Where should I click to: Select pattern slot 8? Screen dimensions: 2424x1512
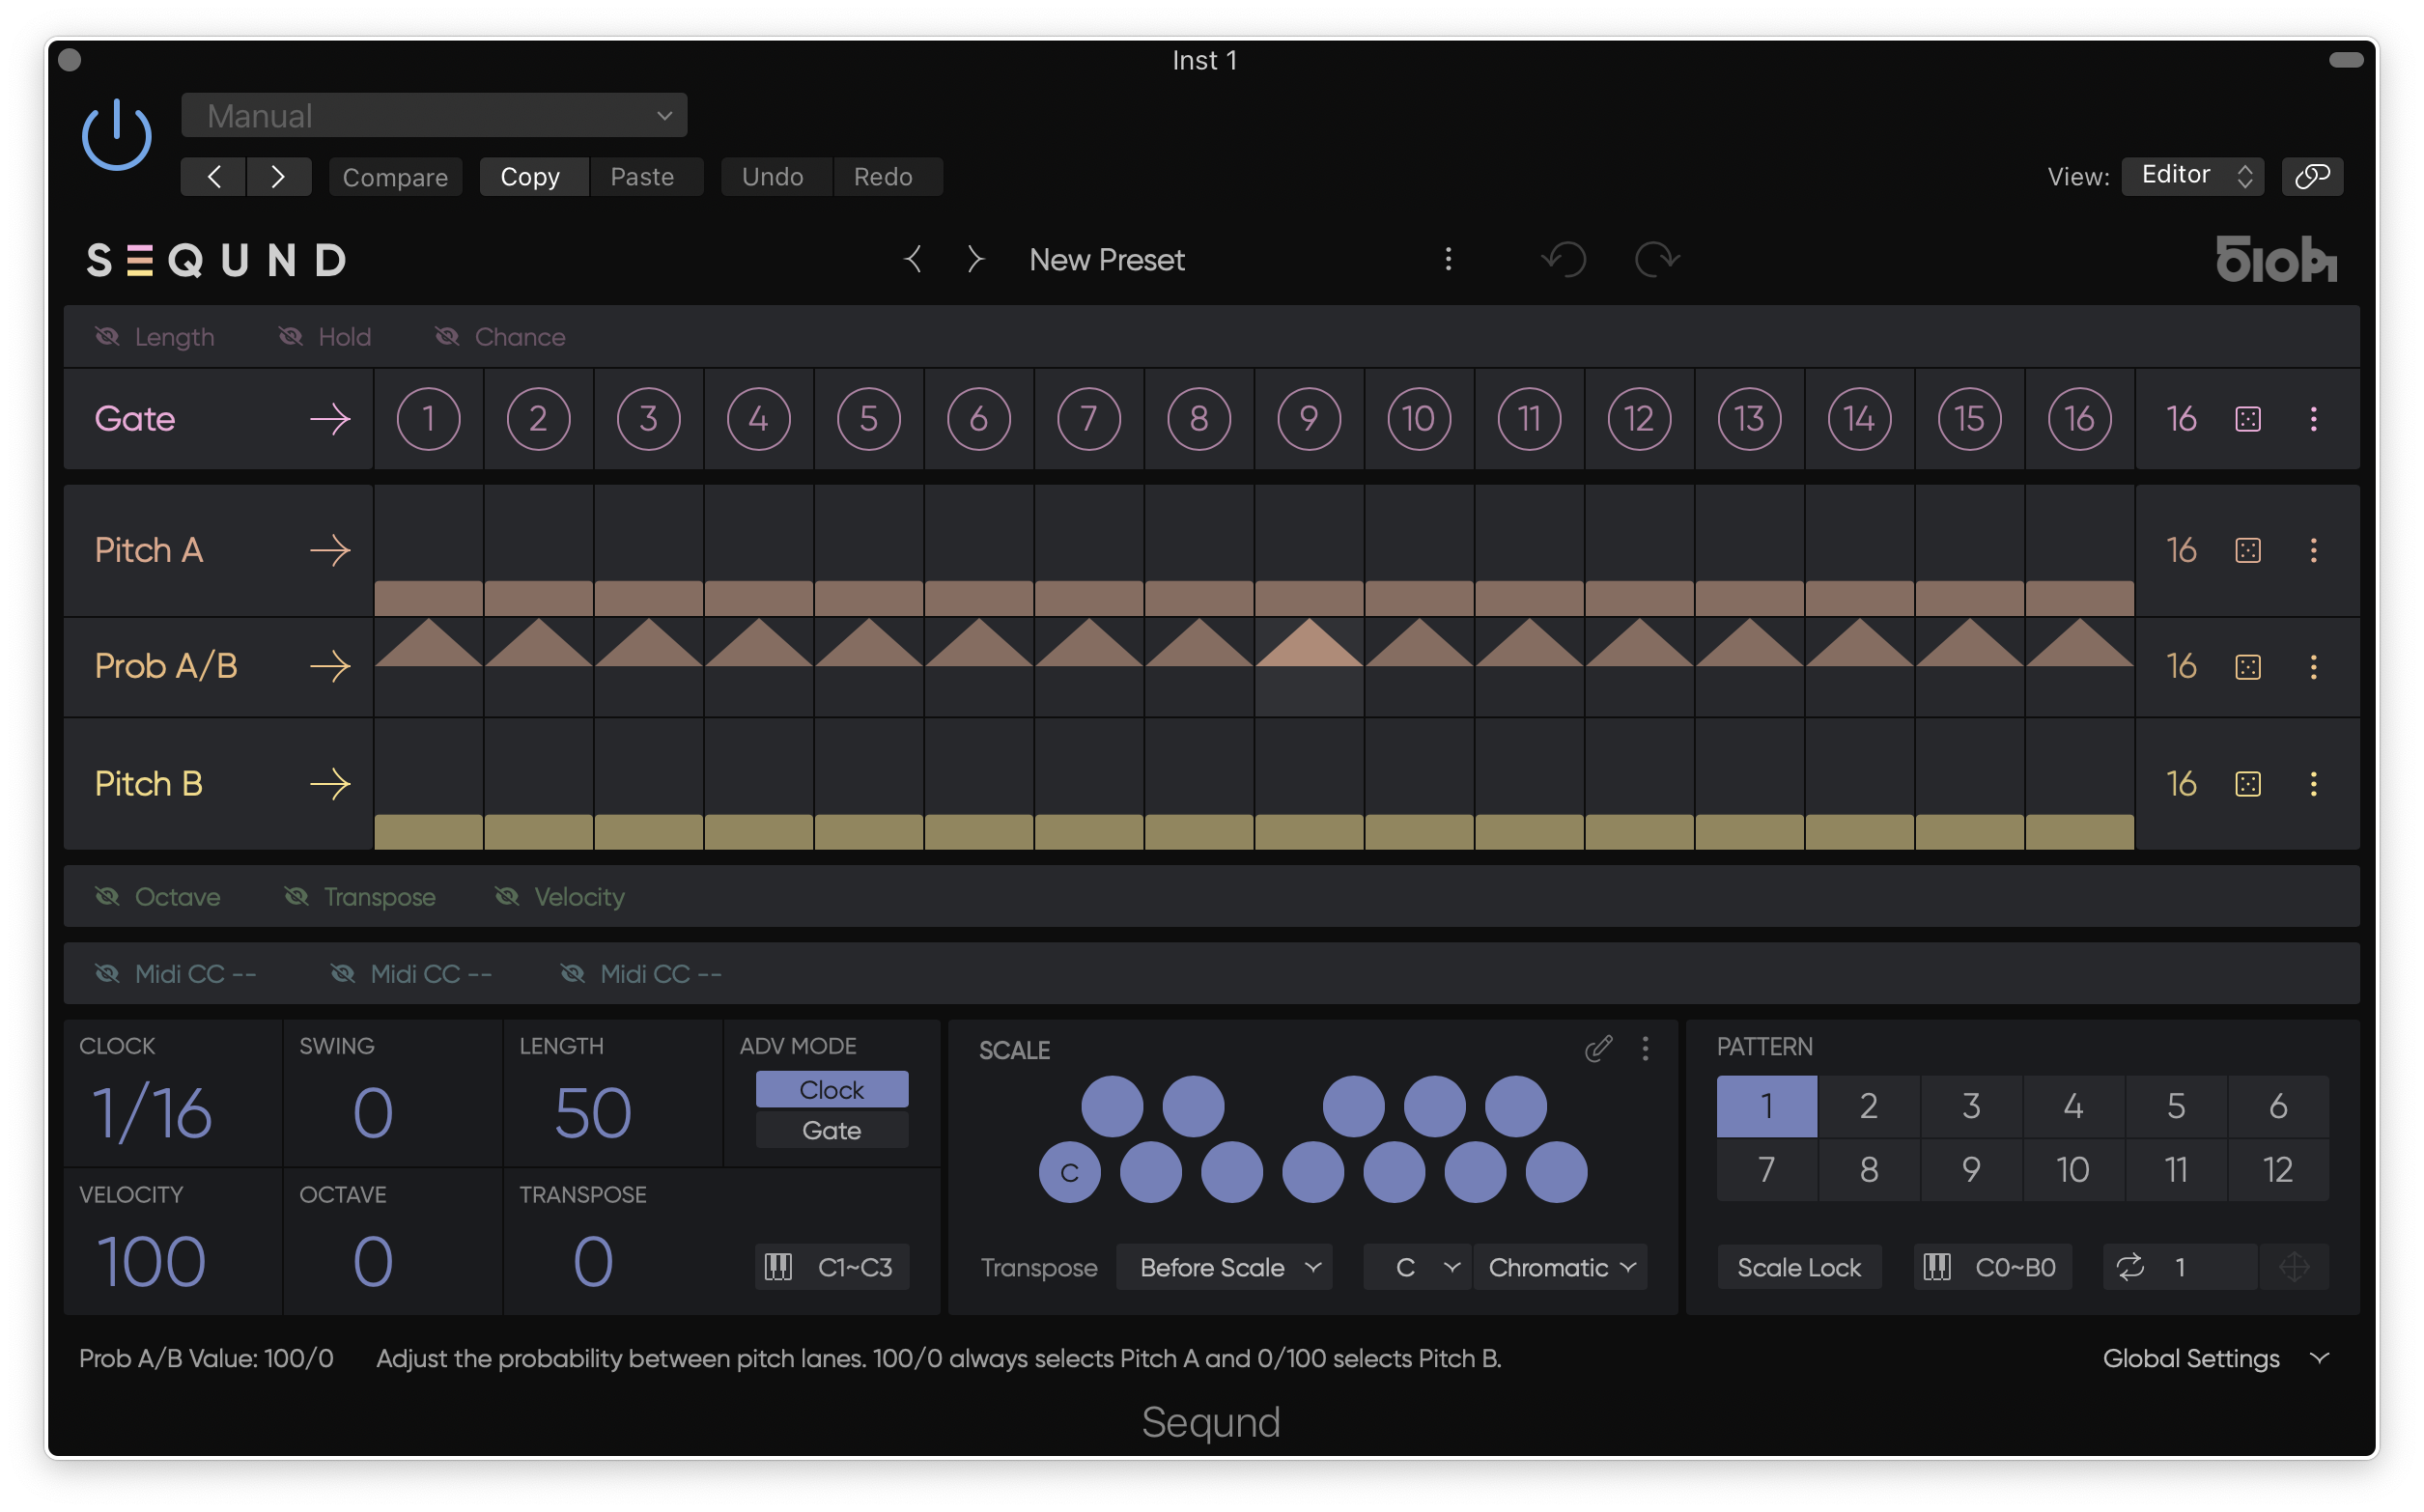coord(1868,1169)
